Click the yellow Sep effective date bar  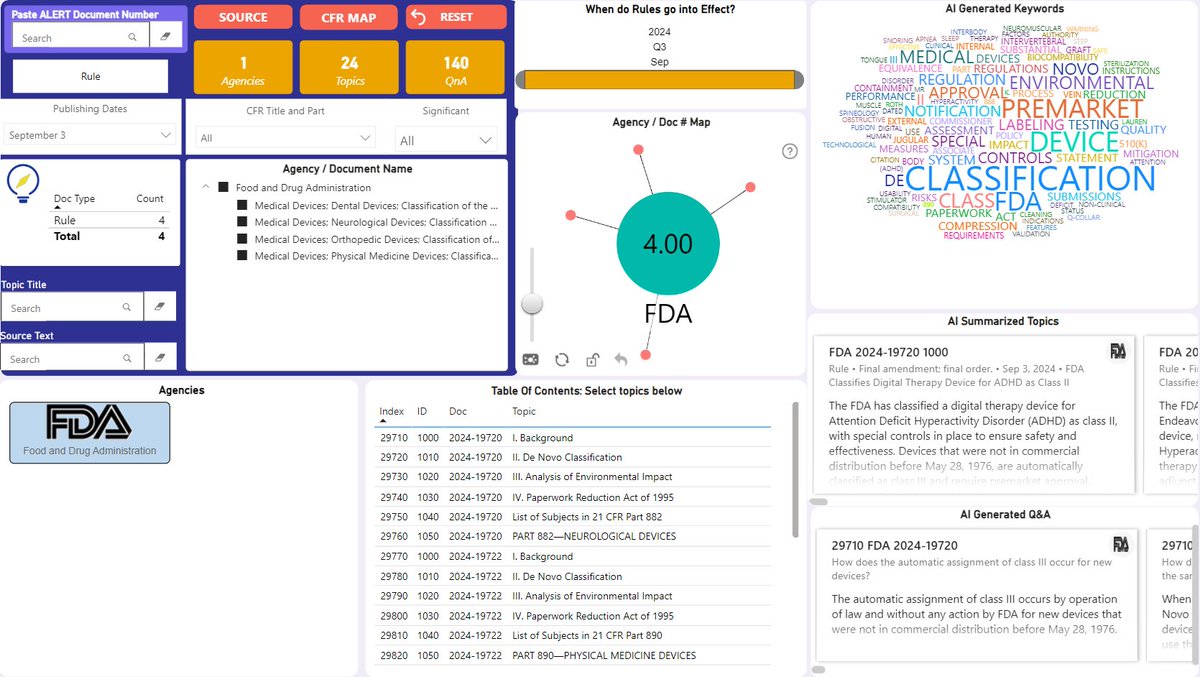click(658, 80)
